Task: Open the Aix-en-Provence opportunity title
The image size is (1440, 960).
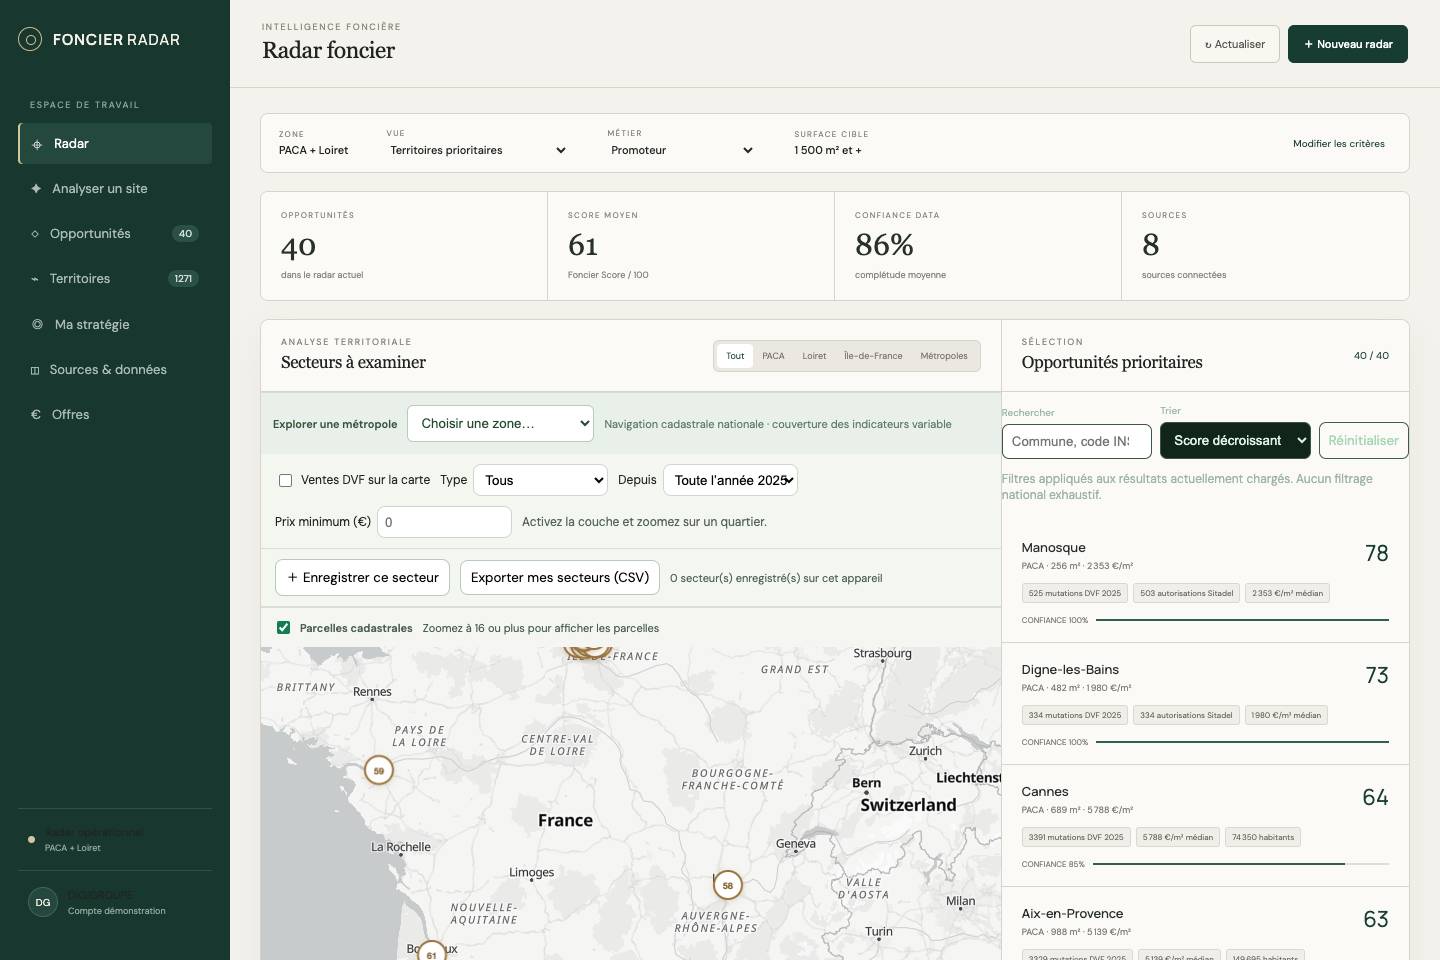Action: pyautogui.click(x=1072, y=914)
